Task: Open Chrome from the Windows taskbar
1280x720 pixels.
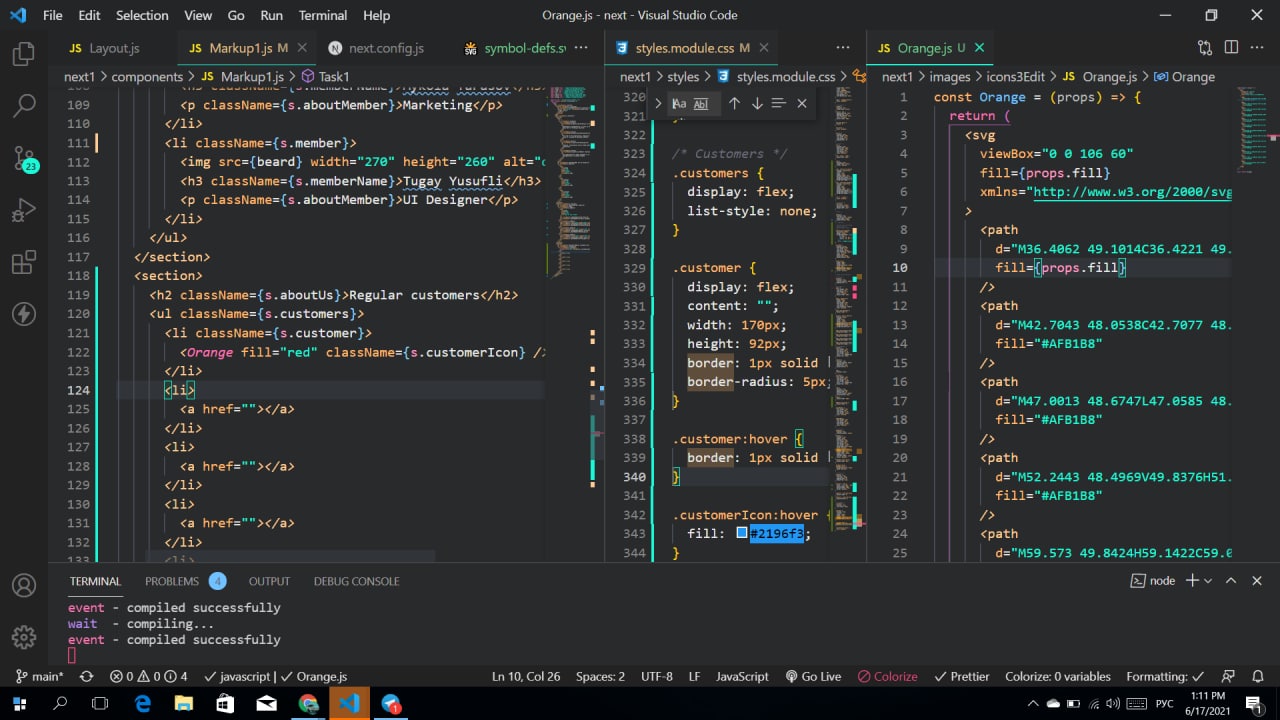Action: (308, 704)
